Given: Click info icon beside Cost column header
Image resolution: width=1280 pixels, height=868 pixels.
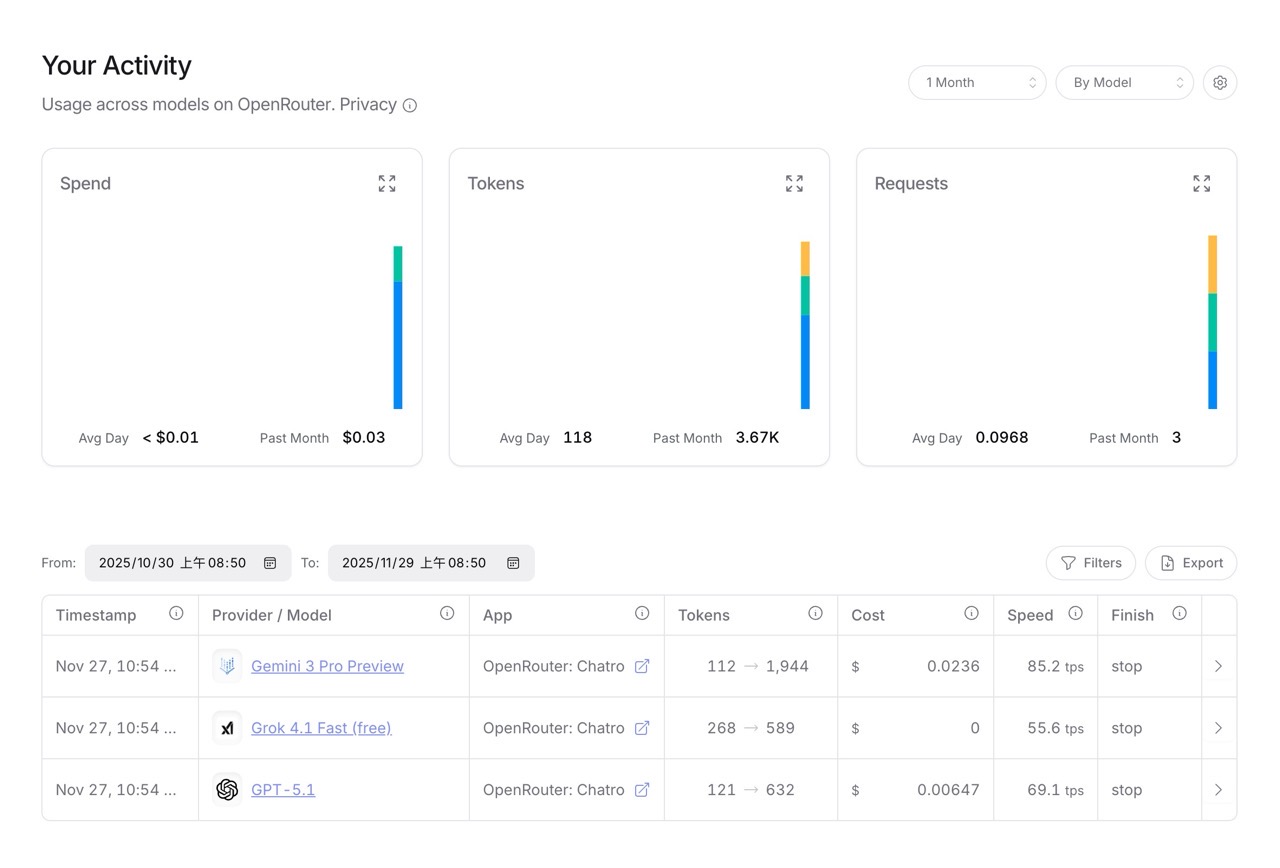Looking at the screenshot, I should point(971,614).
